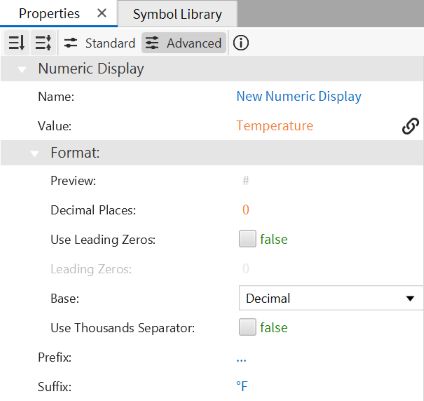Collapse the Numeric Display section
Viewport: 424px width, 401px height.
pyautogui.click(x=22, y=70)
